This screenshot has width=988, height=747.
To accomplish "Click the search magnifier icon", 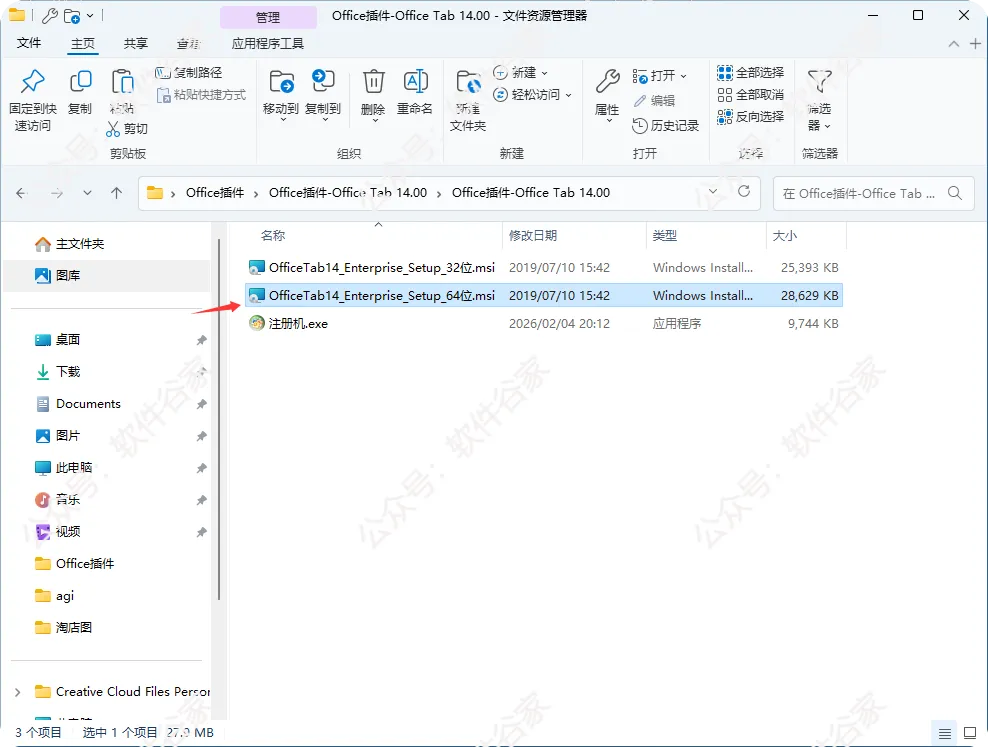I will click(x=955, y=193).
